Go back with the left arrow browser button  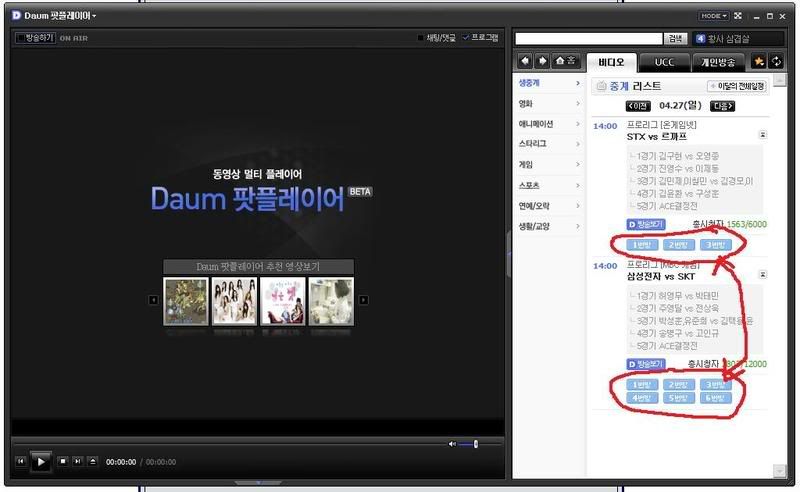click(525, 61)
